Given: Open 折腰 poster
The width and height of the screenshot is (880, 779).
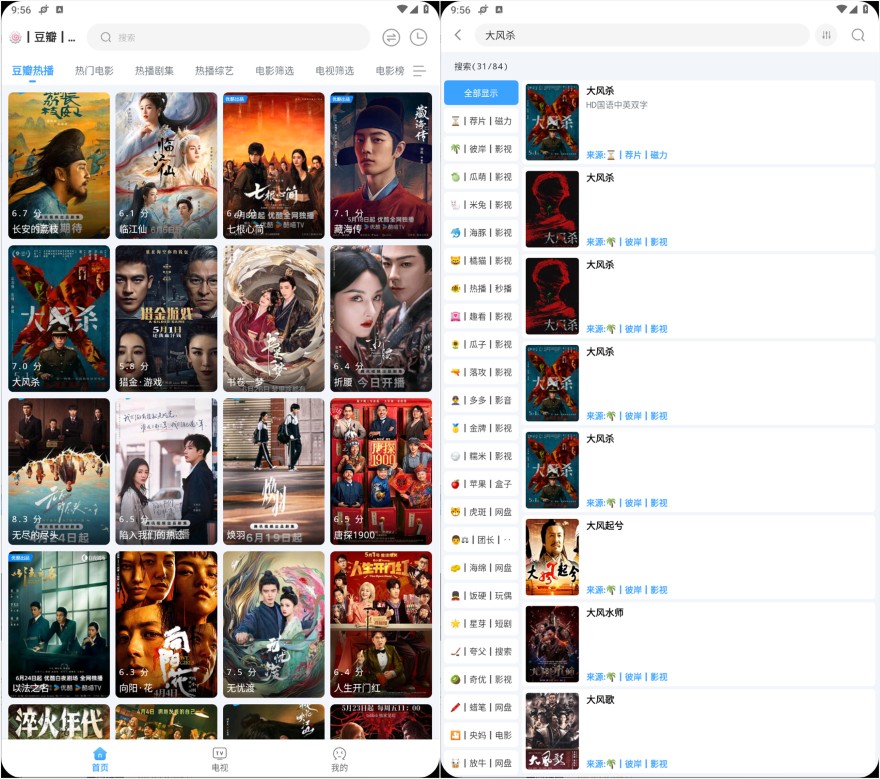Looking at the screenshot, I should coord(381,318).
